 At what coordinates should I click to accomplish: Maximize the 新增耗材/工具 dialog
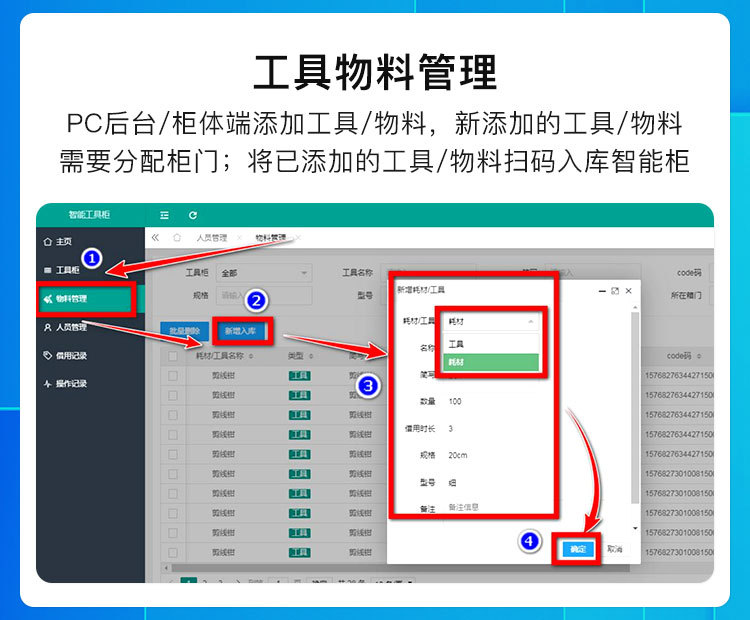click(615, 291)
